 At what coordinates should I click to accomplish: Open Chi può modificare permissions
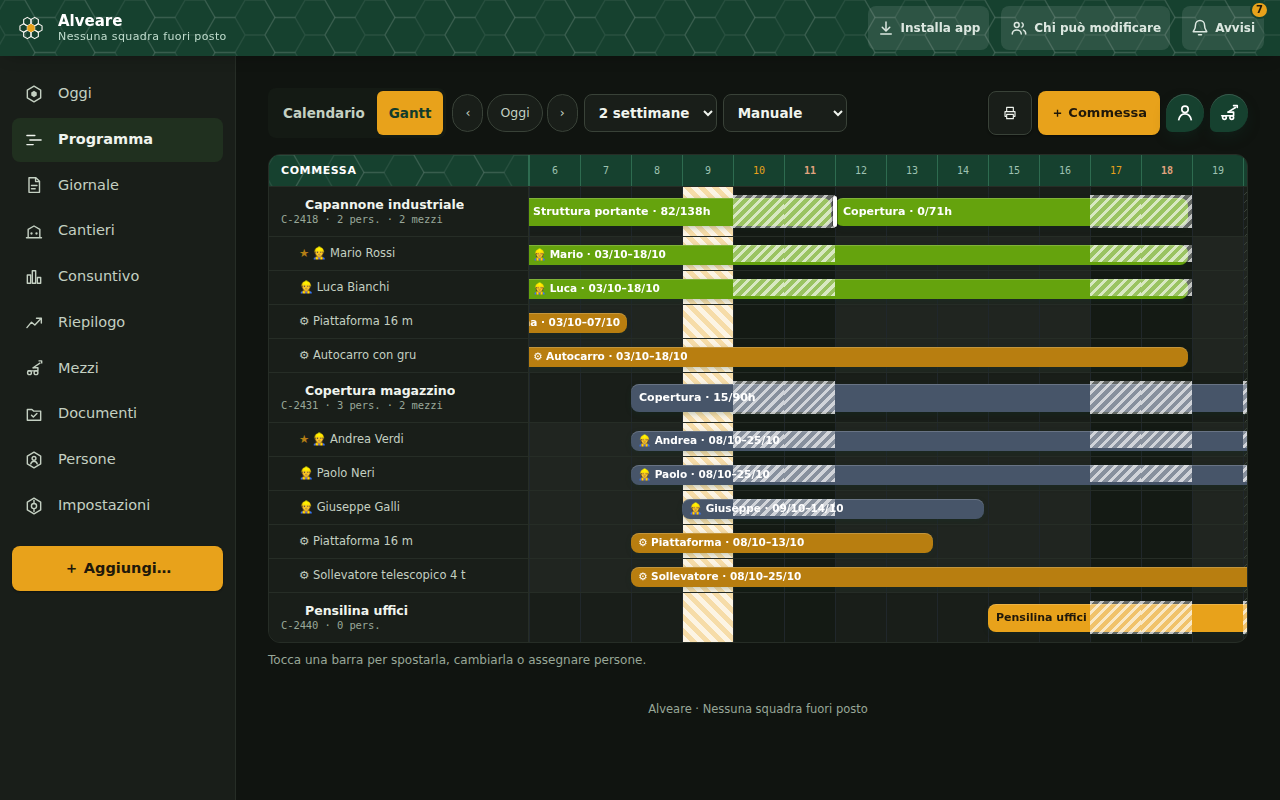pyautogui.click(x=1086, y=28)
